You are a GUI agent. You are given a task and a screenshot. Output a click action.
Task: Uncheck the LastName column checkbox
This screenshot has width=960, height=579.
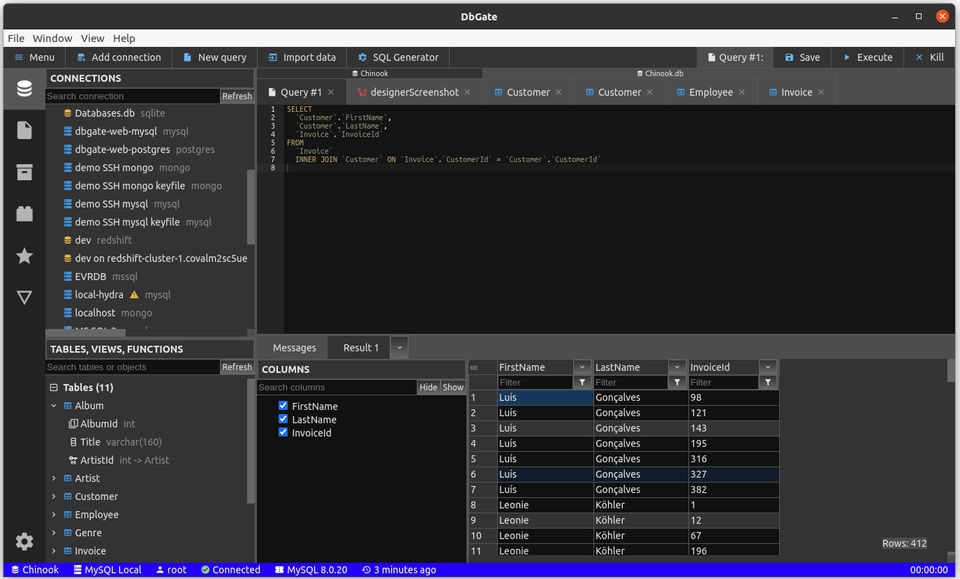[283, 420]
